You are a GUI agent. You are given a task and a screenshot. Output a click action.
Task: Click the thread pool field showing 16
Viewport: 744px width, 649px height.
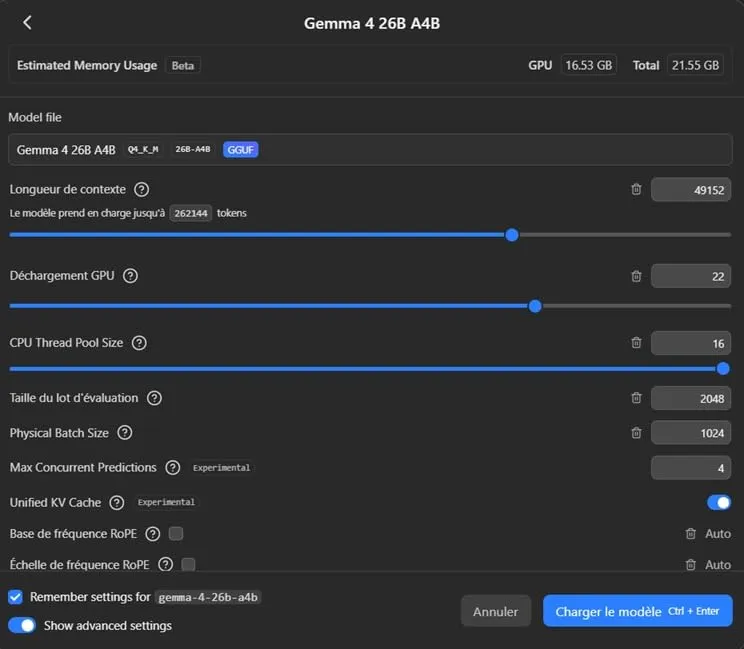point(691,343)
